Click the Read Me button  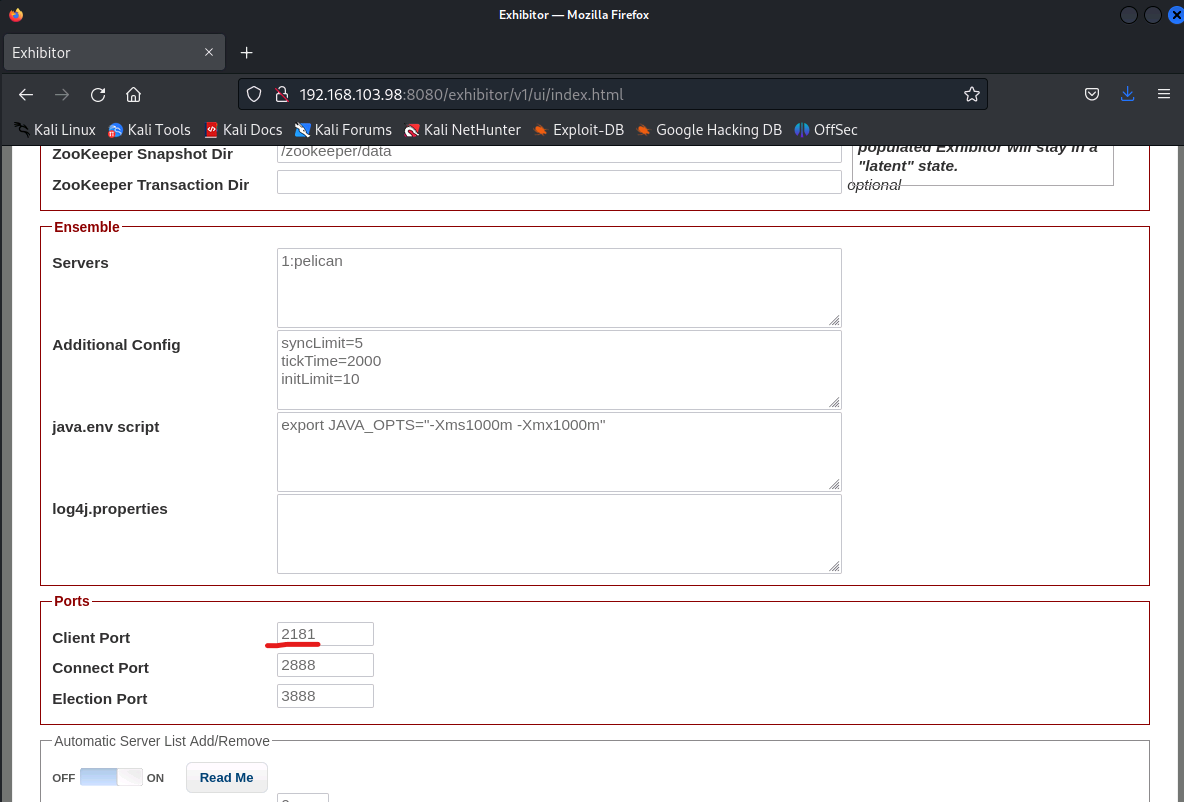point(227,777)
